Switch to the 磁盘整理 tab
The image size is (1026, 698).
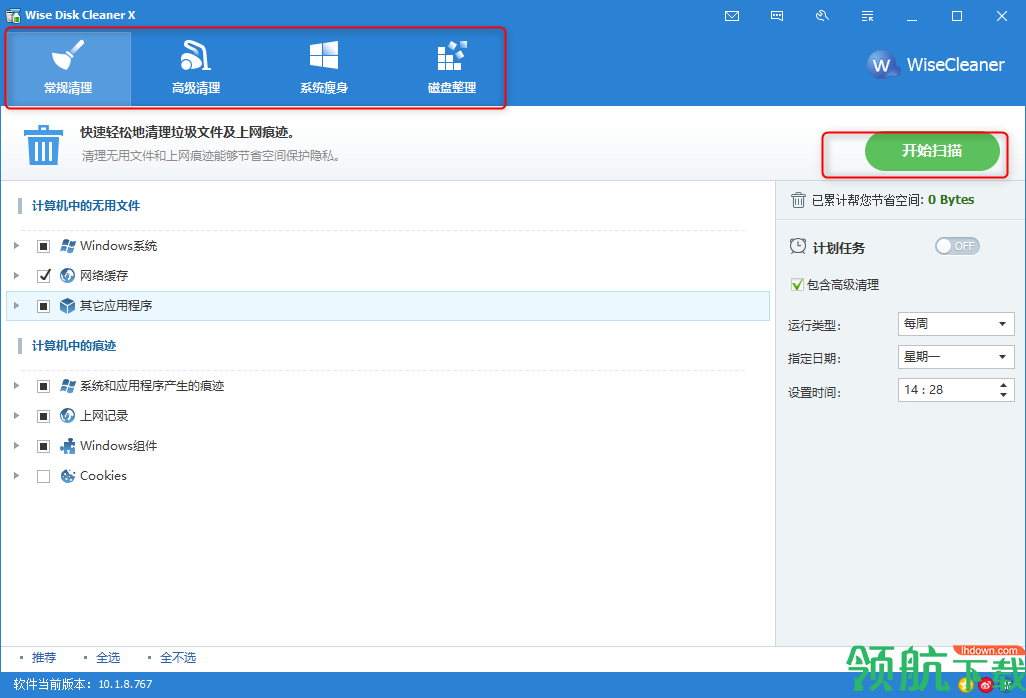(451, 69)
